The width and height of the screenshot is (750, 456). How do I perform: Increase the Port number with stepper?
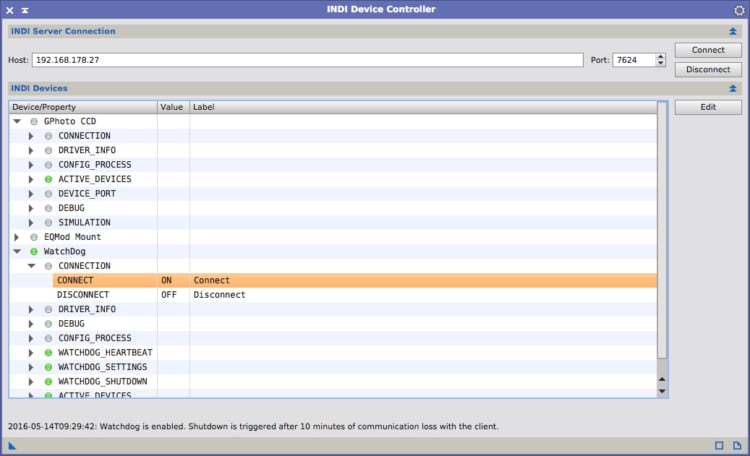coord(661,56)
